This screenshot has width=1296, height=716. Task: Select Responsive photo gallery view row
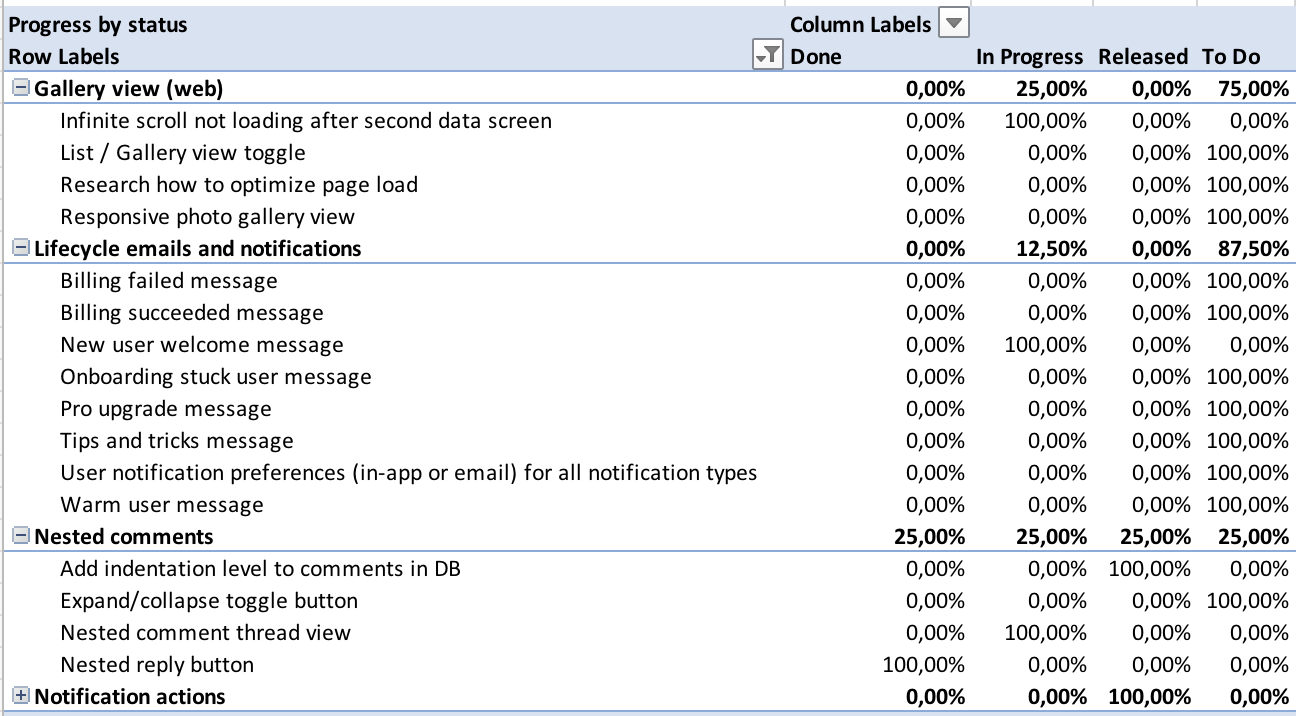point(207,217)
